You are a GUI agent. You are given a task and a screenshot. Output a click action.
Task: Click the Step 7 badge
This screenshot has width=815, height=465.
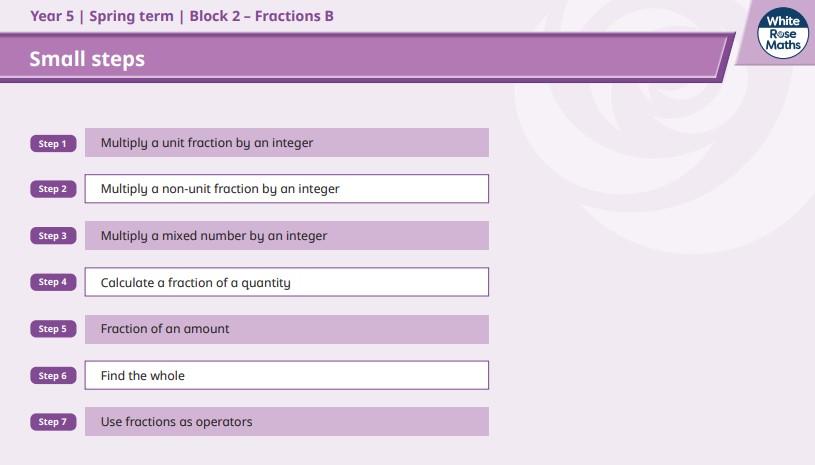[52, 422]
